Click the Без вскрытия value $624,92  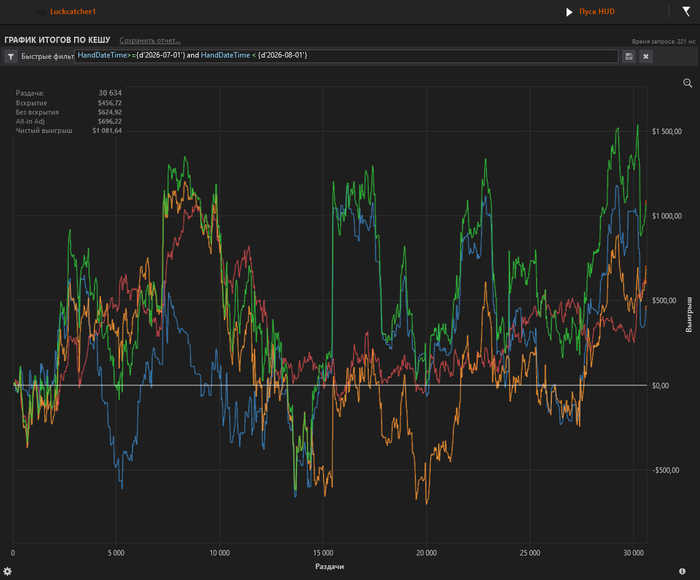pyautogui.click(x=110, y=112)
